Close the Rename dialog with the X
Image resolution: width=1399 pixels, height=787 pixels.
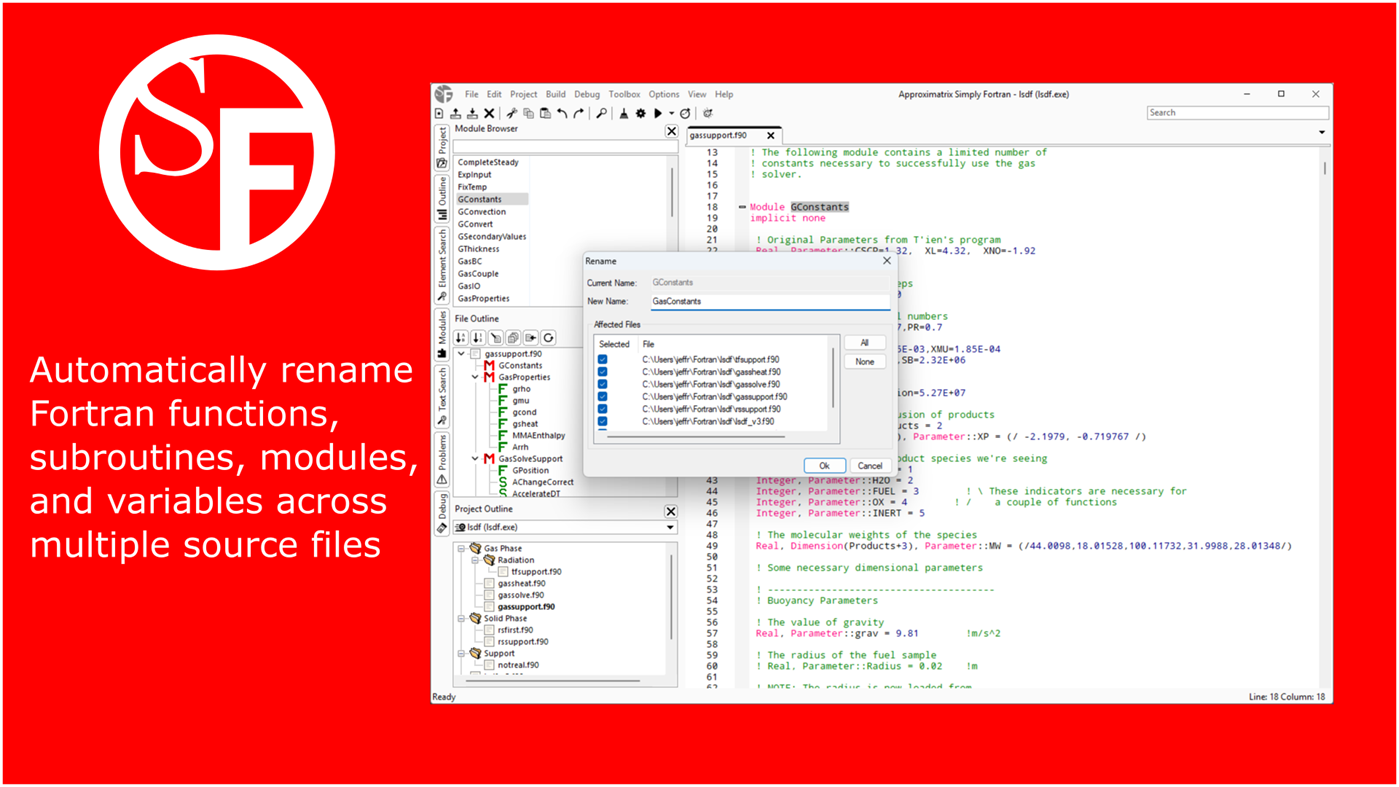tap(886, 261)
